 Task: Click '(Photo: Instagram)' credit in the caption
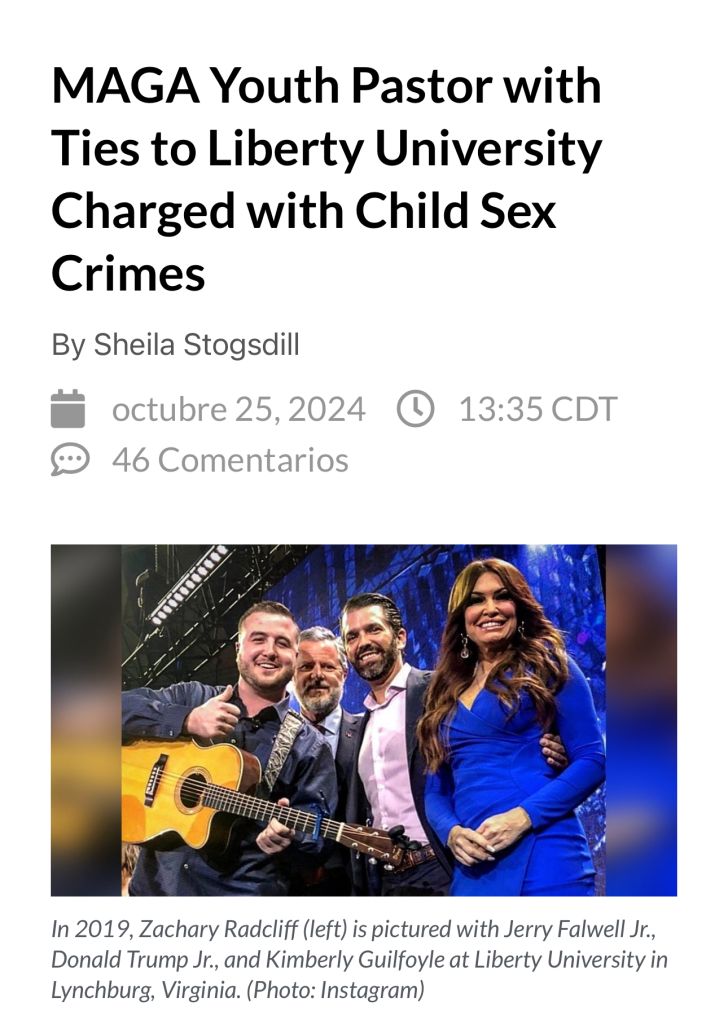coord(335,990)
